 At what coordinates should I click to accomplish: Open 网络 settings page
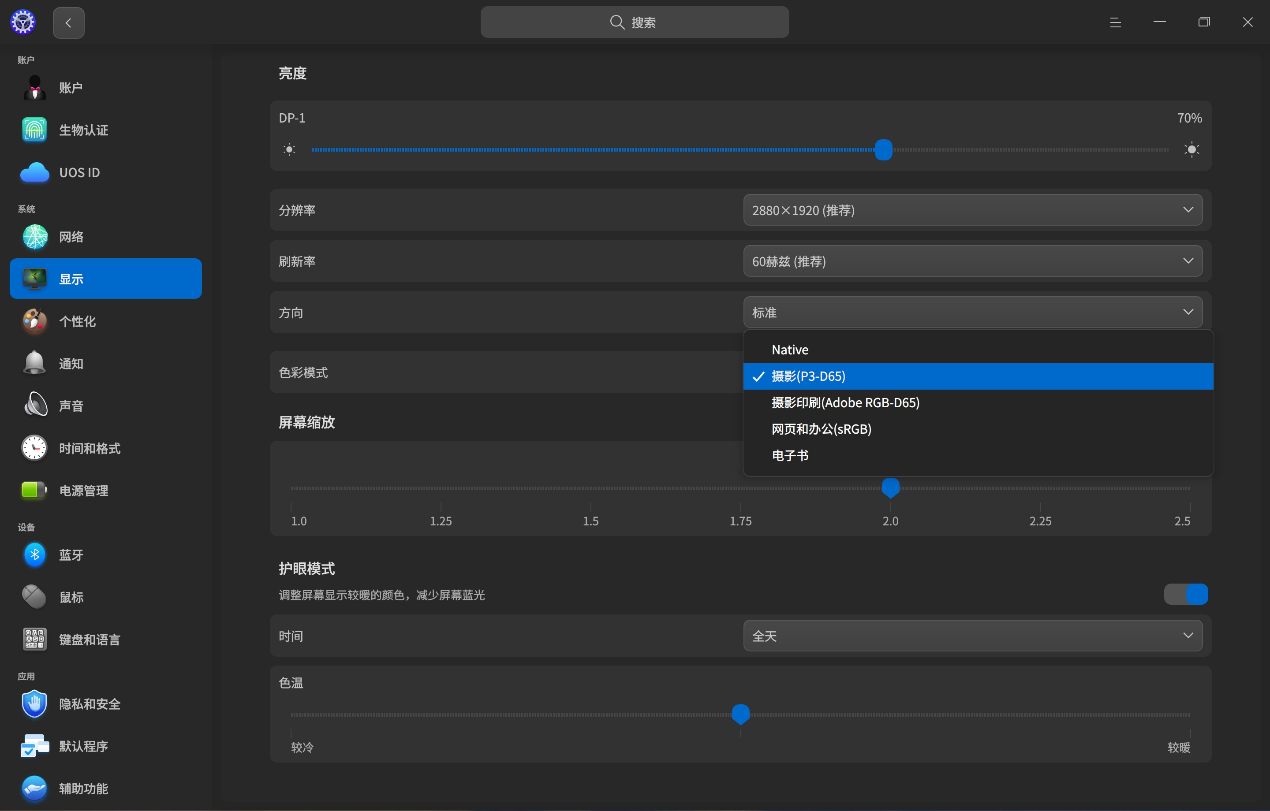(x=106, y=237)
